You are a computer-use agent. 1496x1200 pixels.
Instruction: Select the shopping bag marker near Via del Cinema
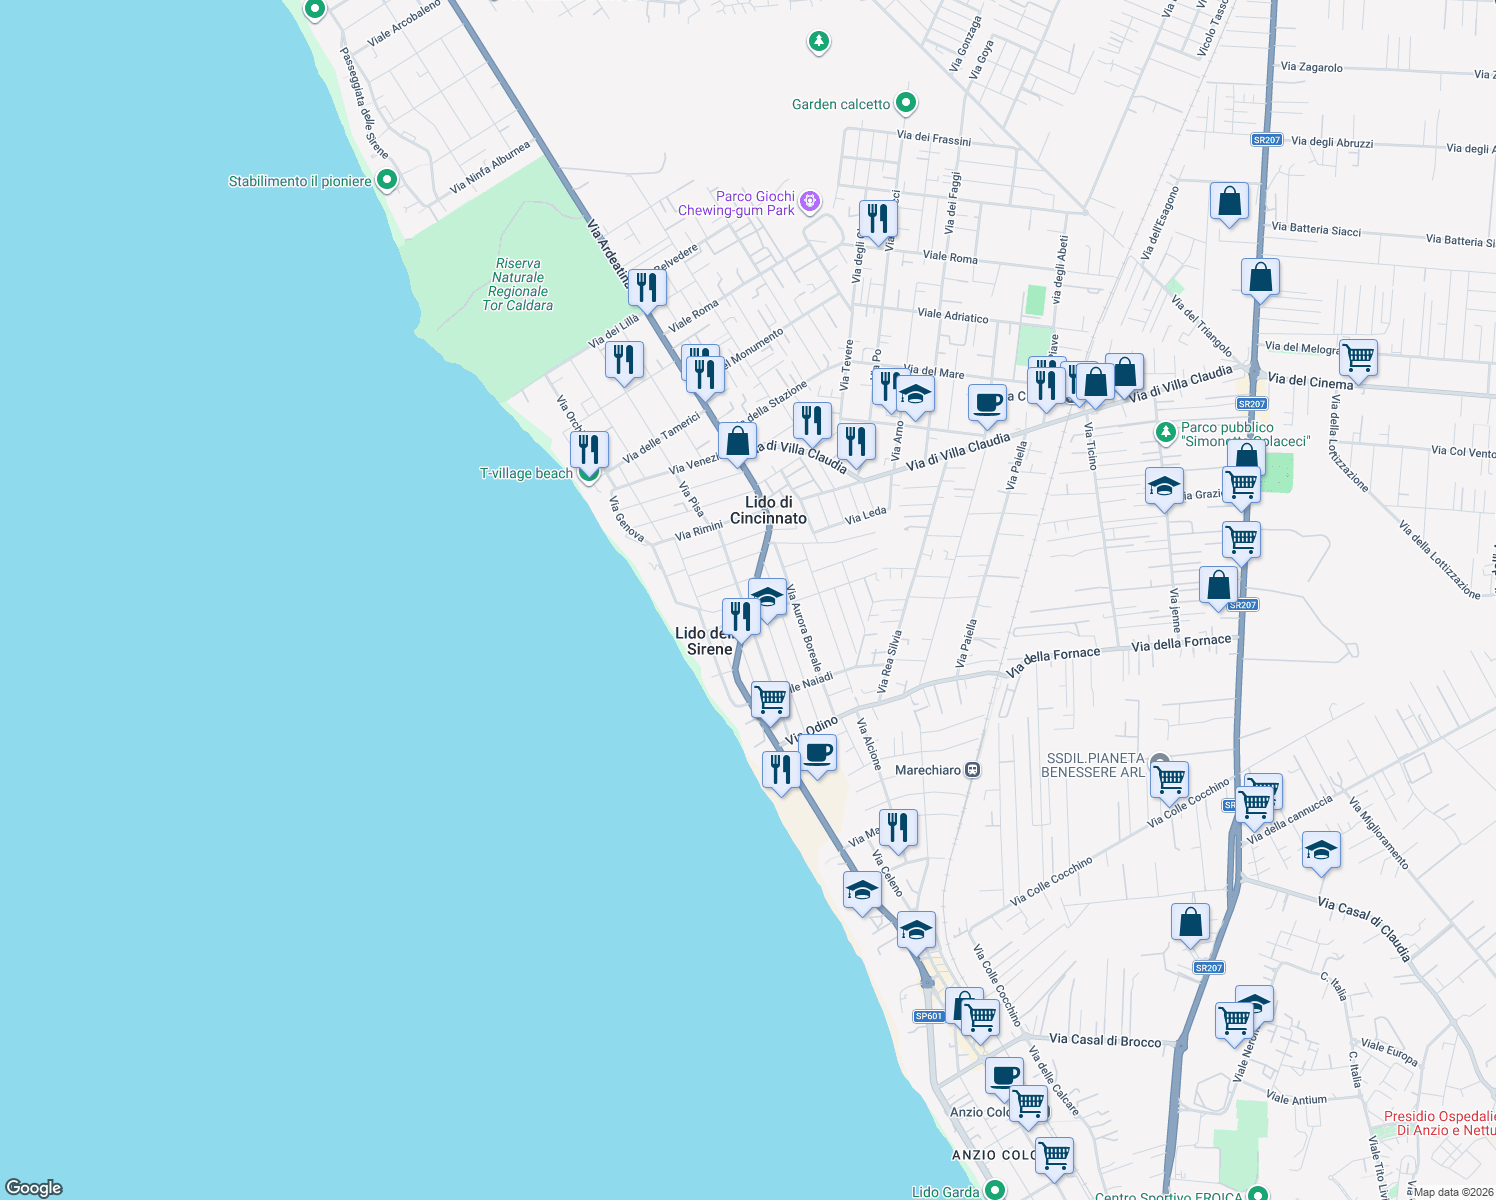(1261, 279)
